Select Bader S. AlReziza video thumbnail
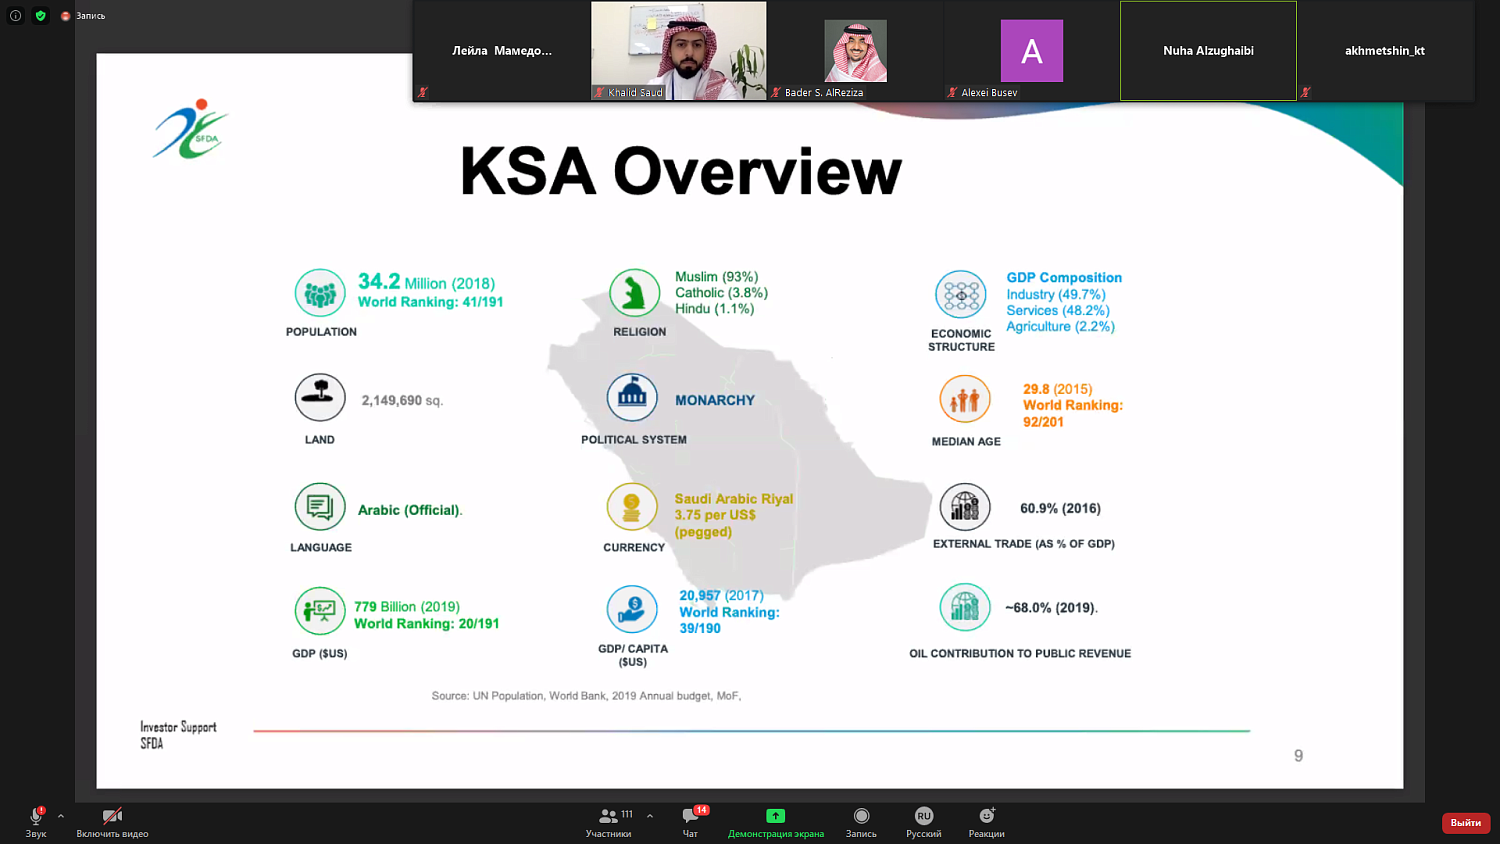1500x844 pixels. tap(856, 51)
